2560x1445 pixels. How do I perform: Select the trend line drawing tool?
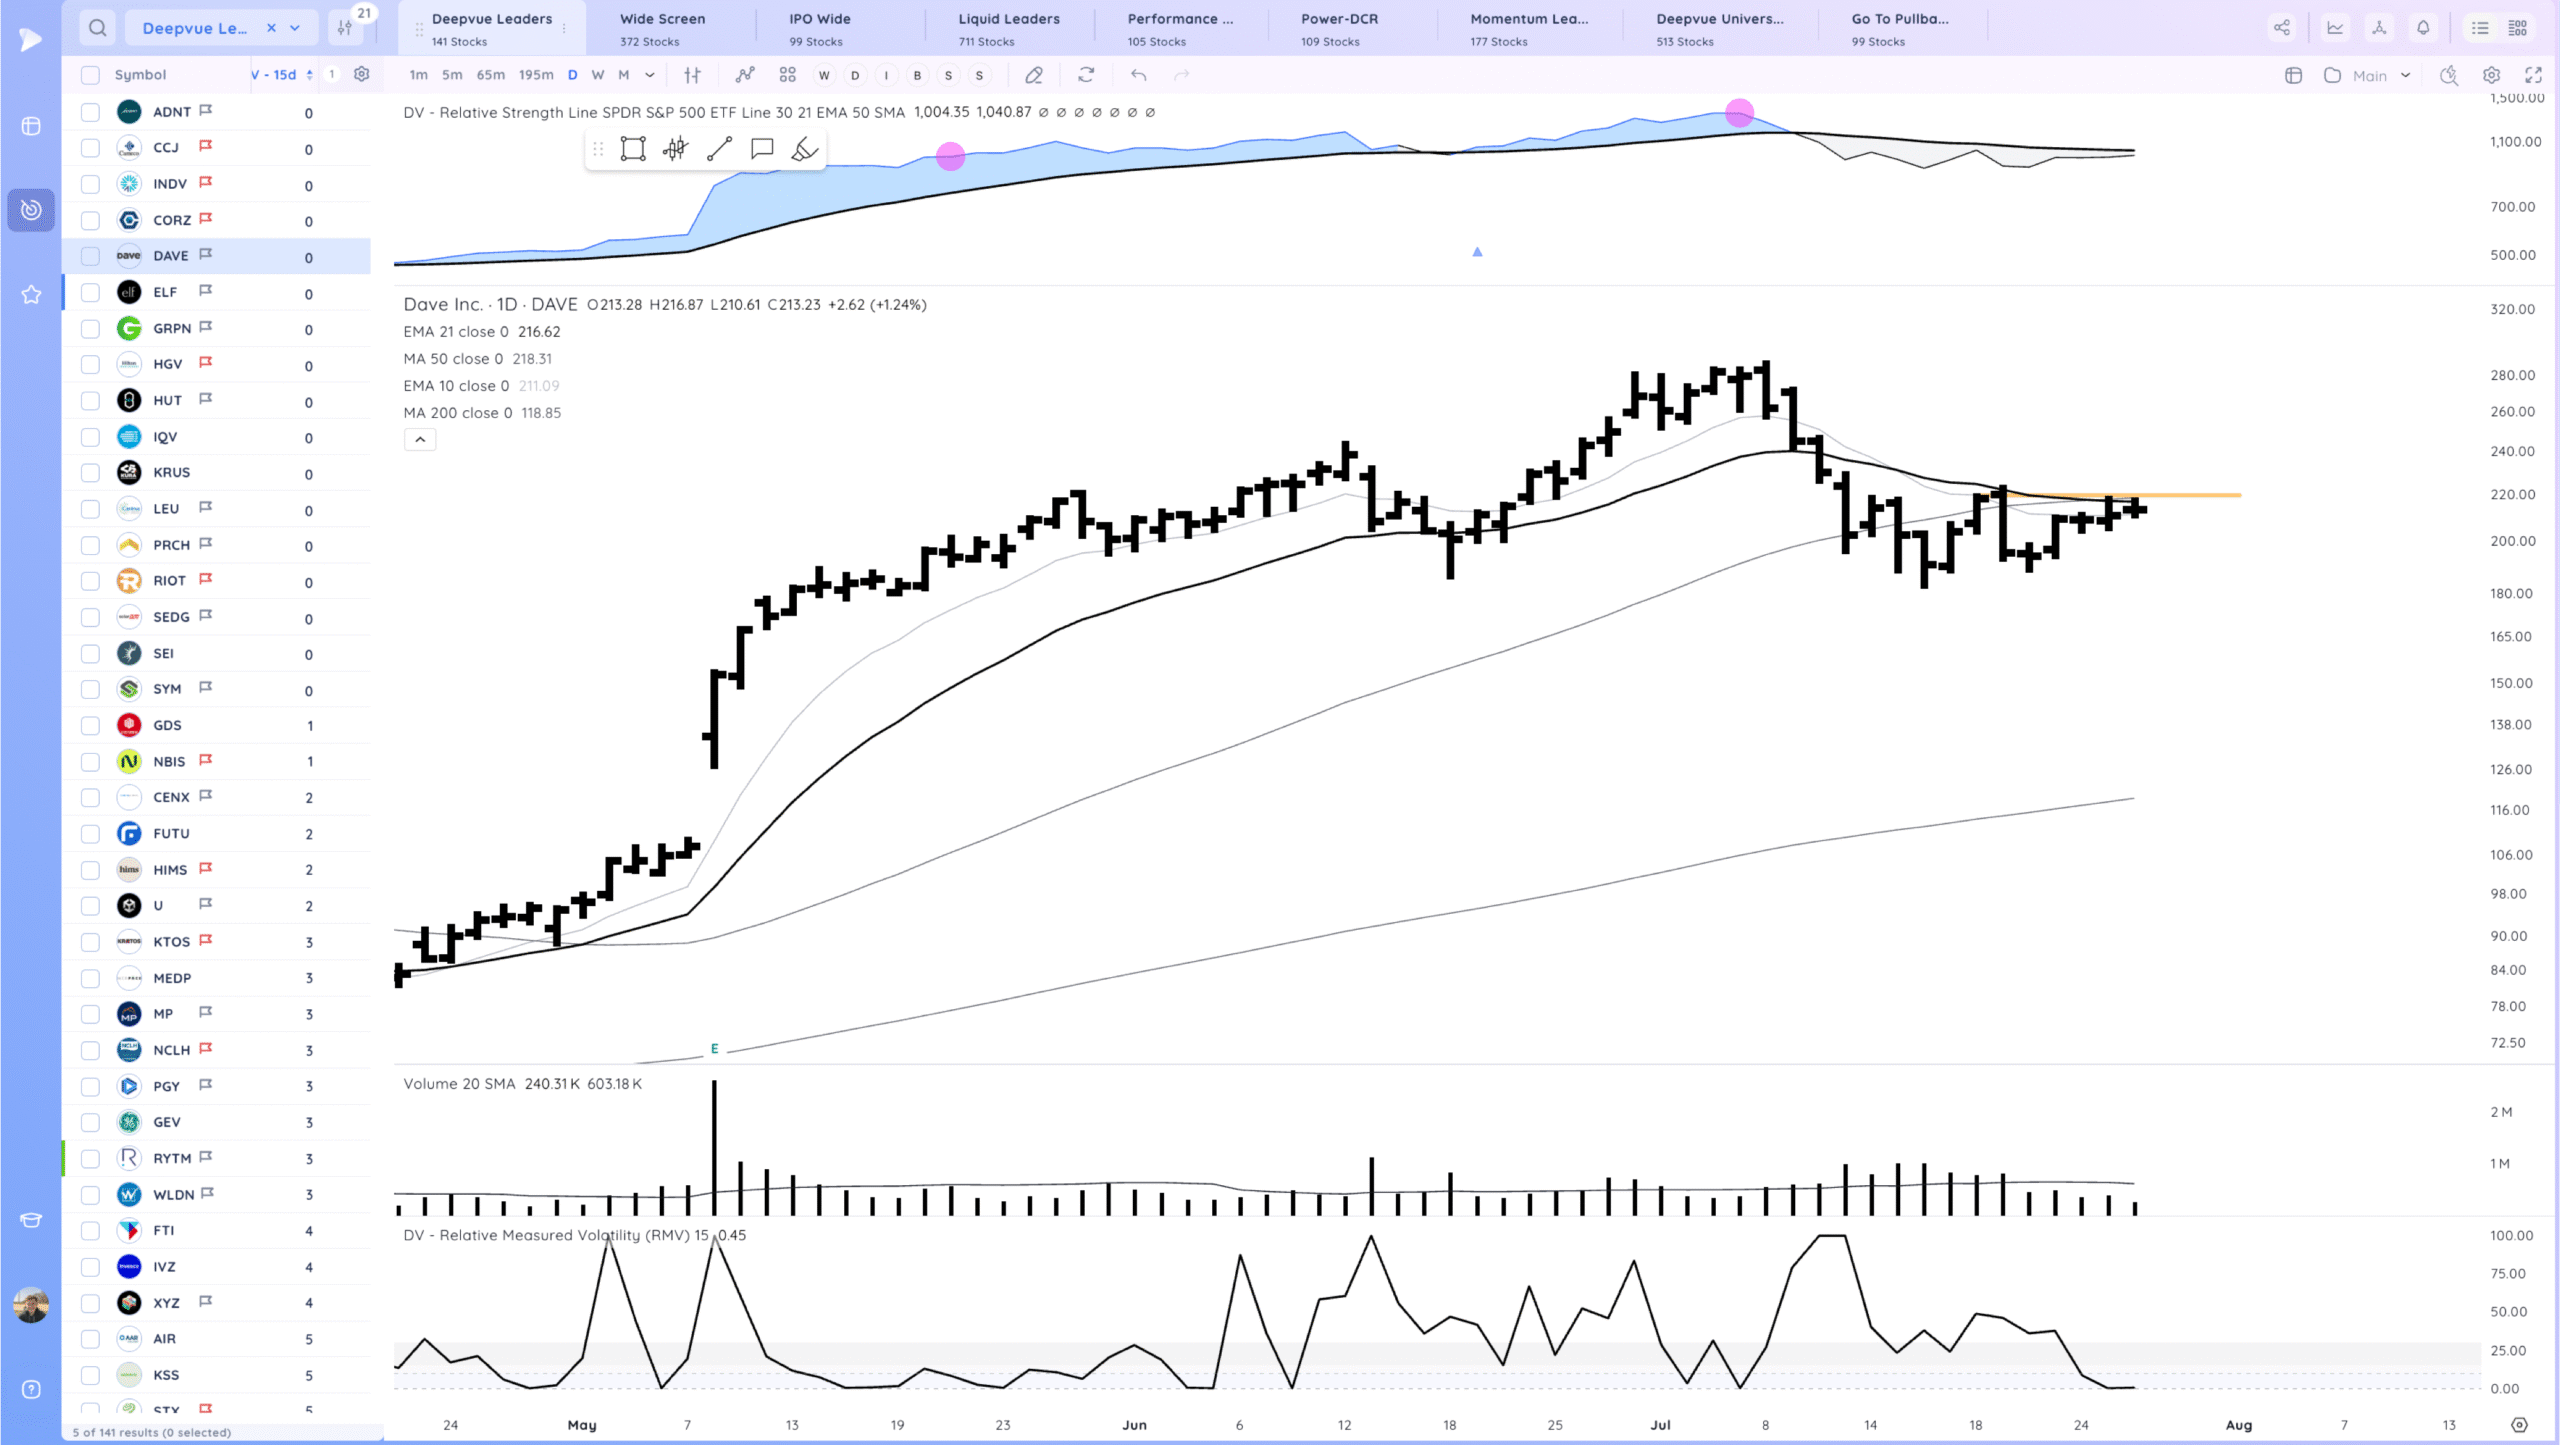pyautogui.click(x=719, y=149)
